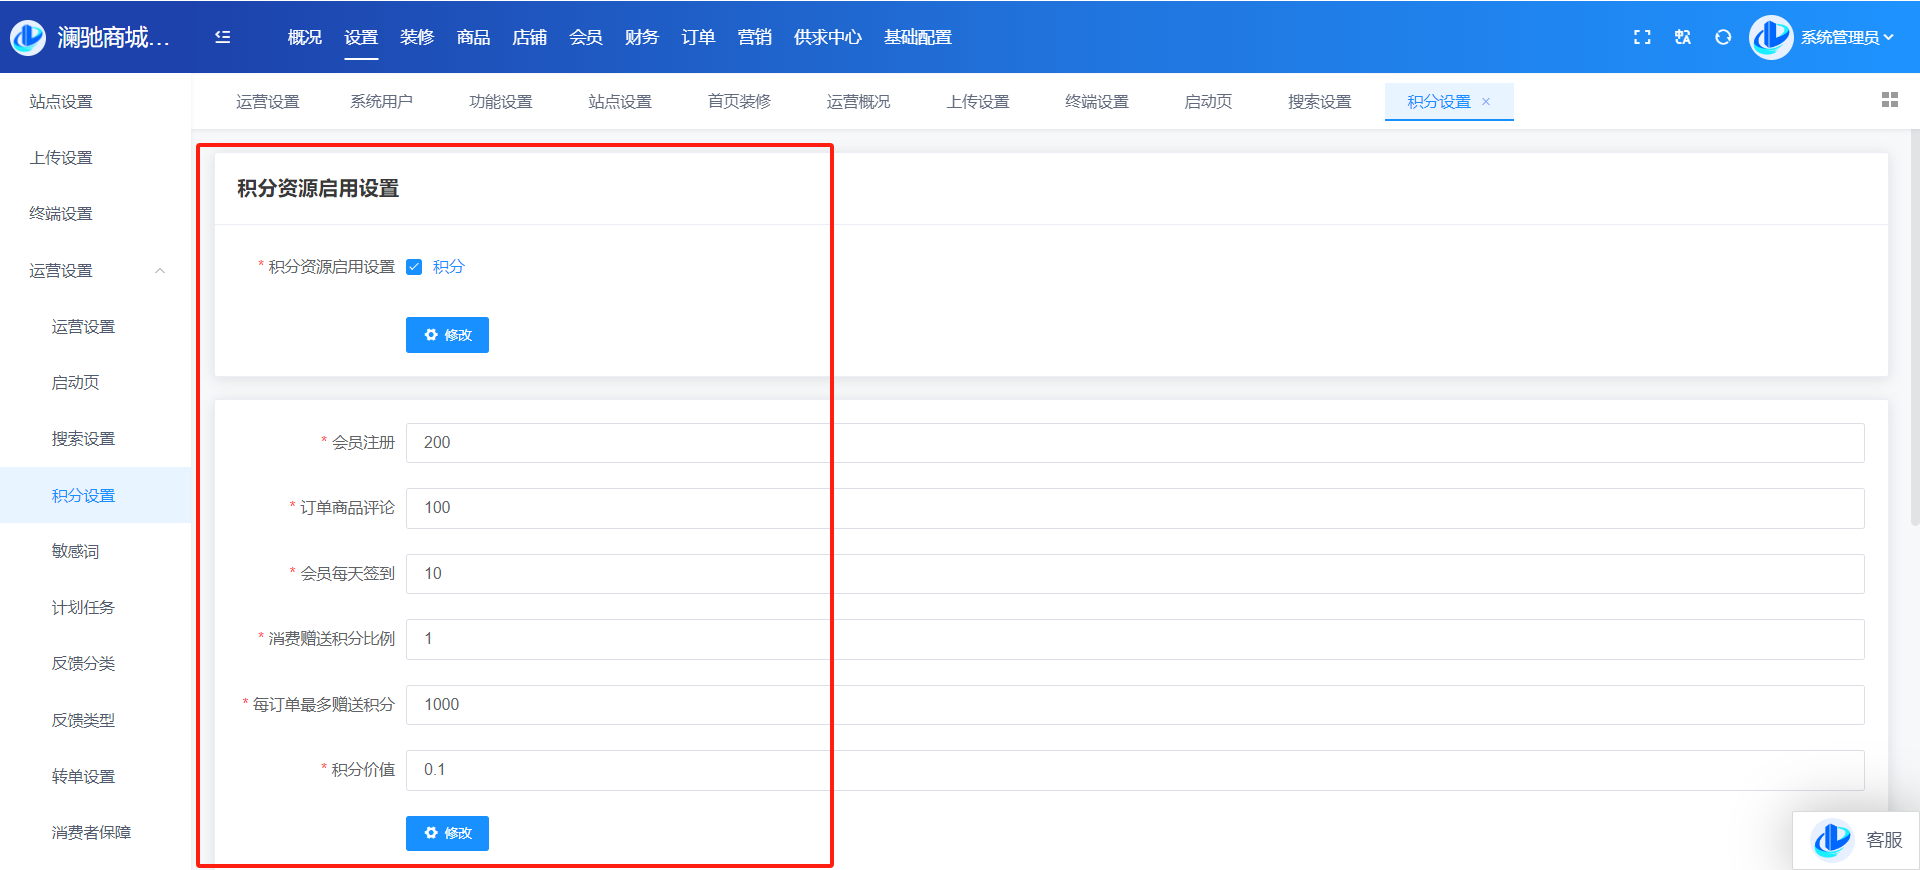The width and height of the screenshot is (1920, 870).
Task: Click the bottom 修改 button below 积分价值
Action: (447, 833)
